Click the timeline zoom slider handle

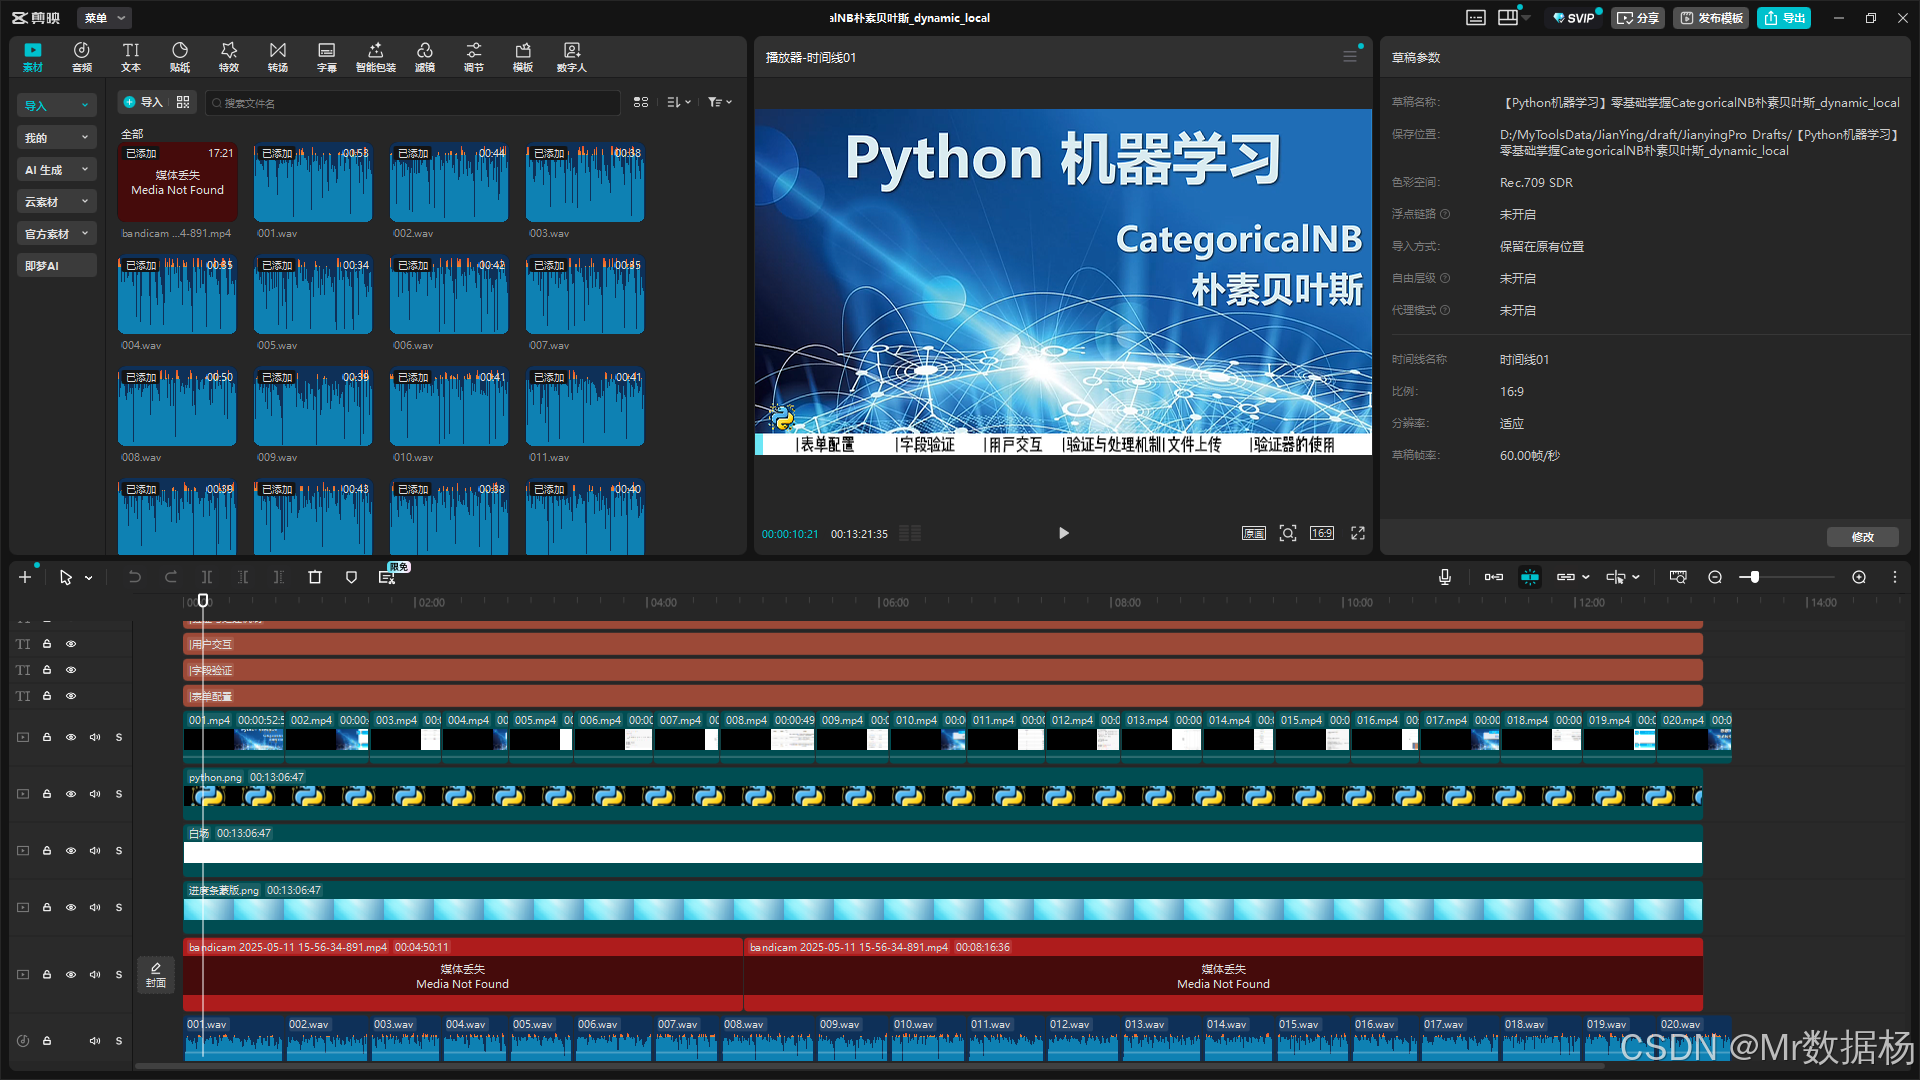click(1754, 577)
